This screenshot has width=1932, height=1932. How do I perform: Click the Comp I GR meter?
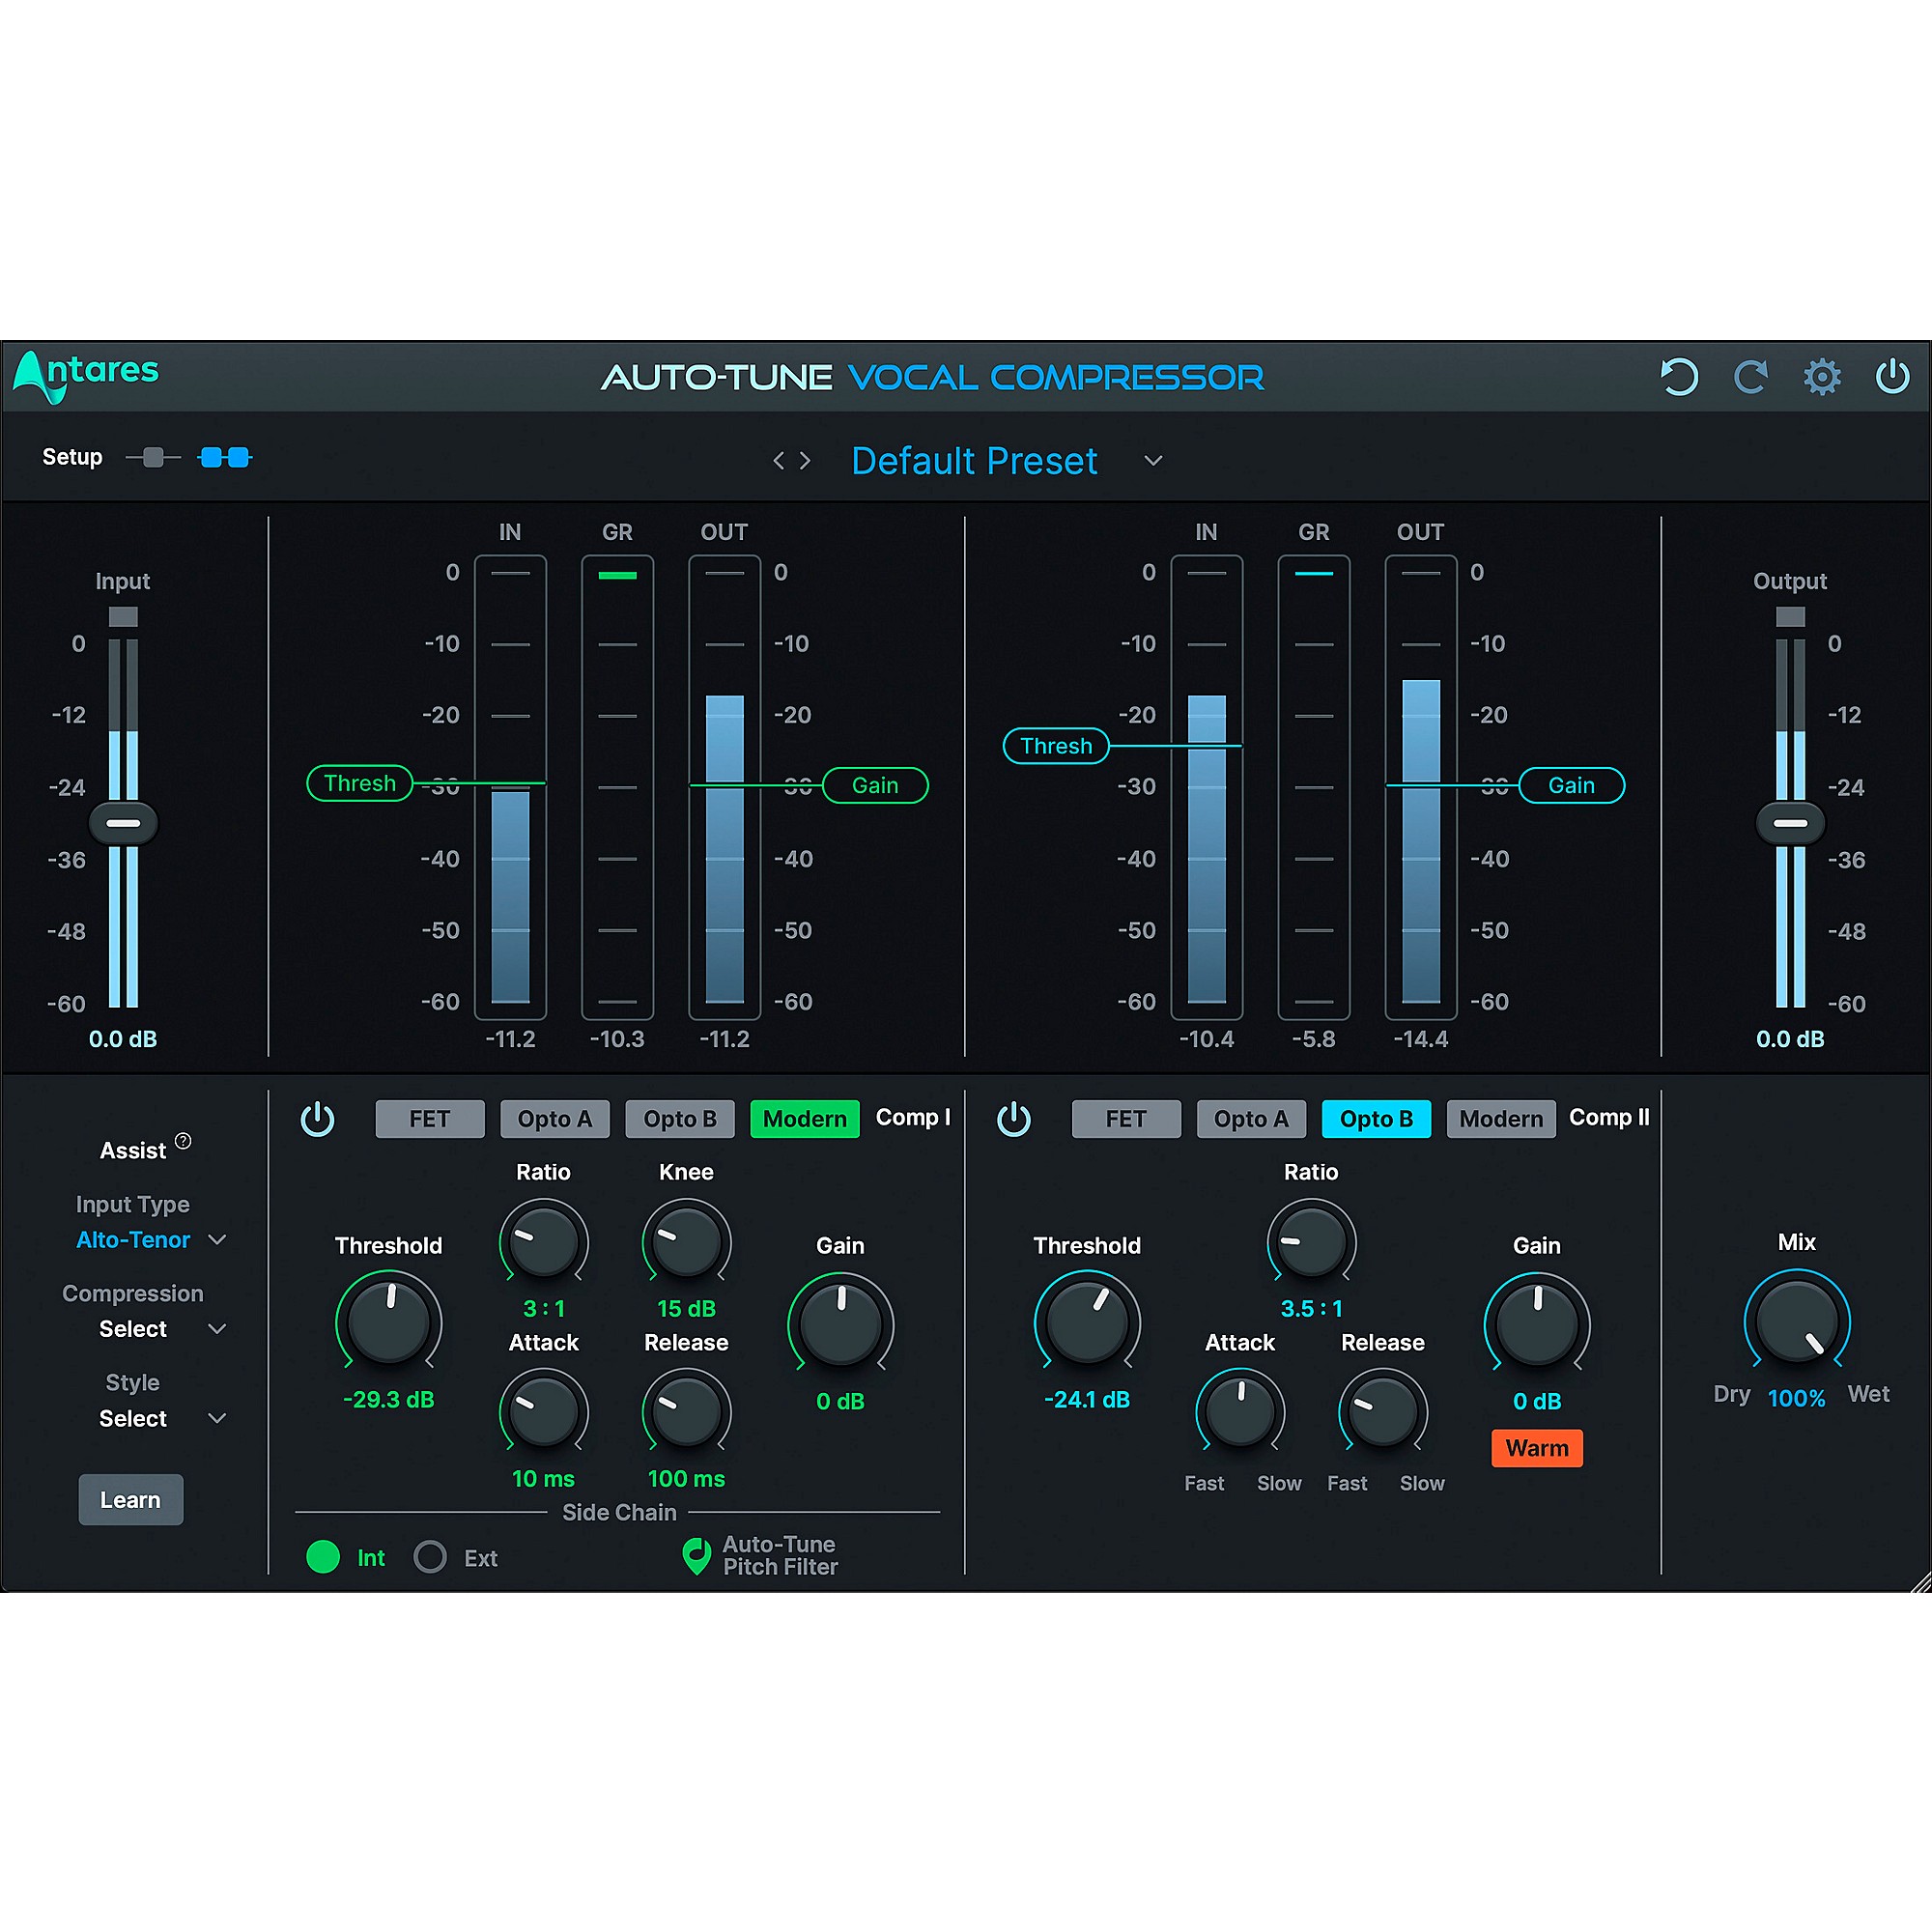(x=618, y=788)
